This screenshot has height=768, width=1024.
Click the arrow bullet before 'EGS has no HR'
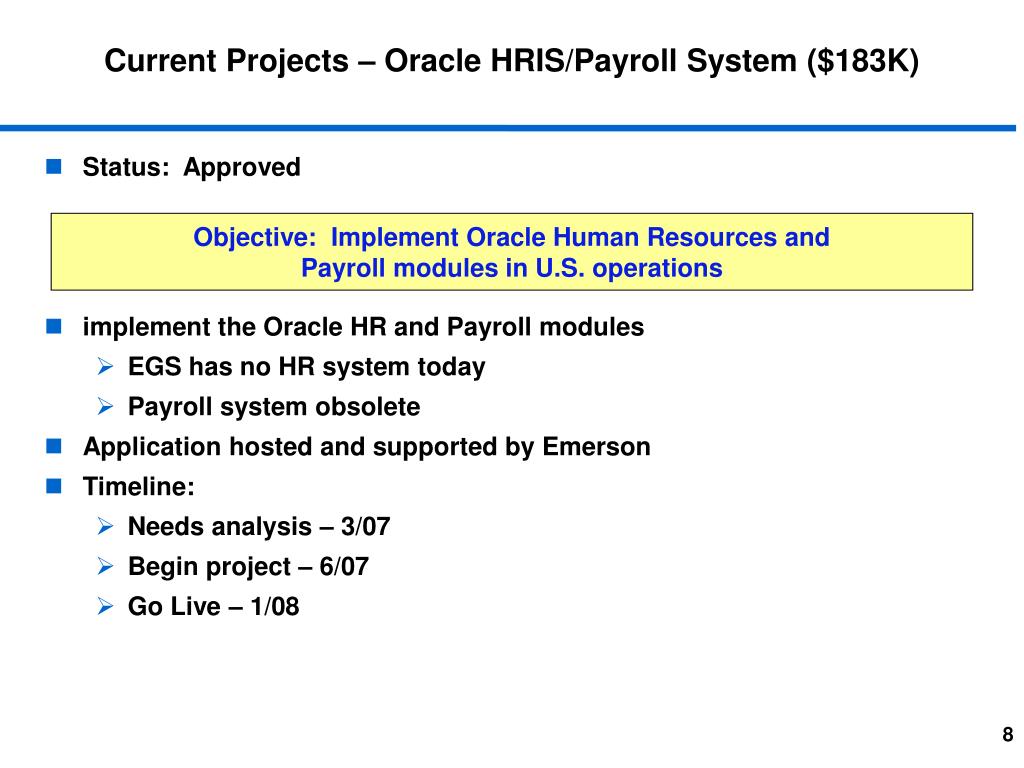pyautogui.click(x=105, y=366)
